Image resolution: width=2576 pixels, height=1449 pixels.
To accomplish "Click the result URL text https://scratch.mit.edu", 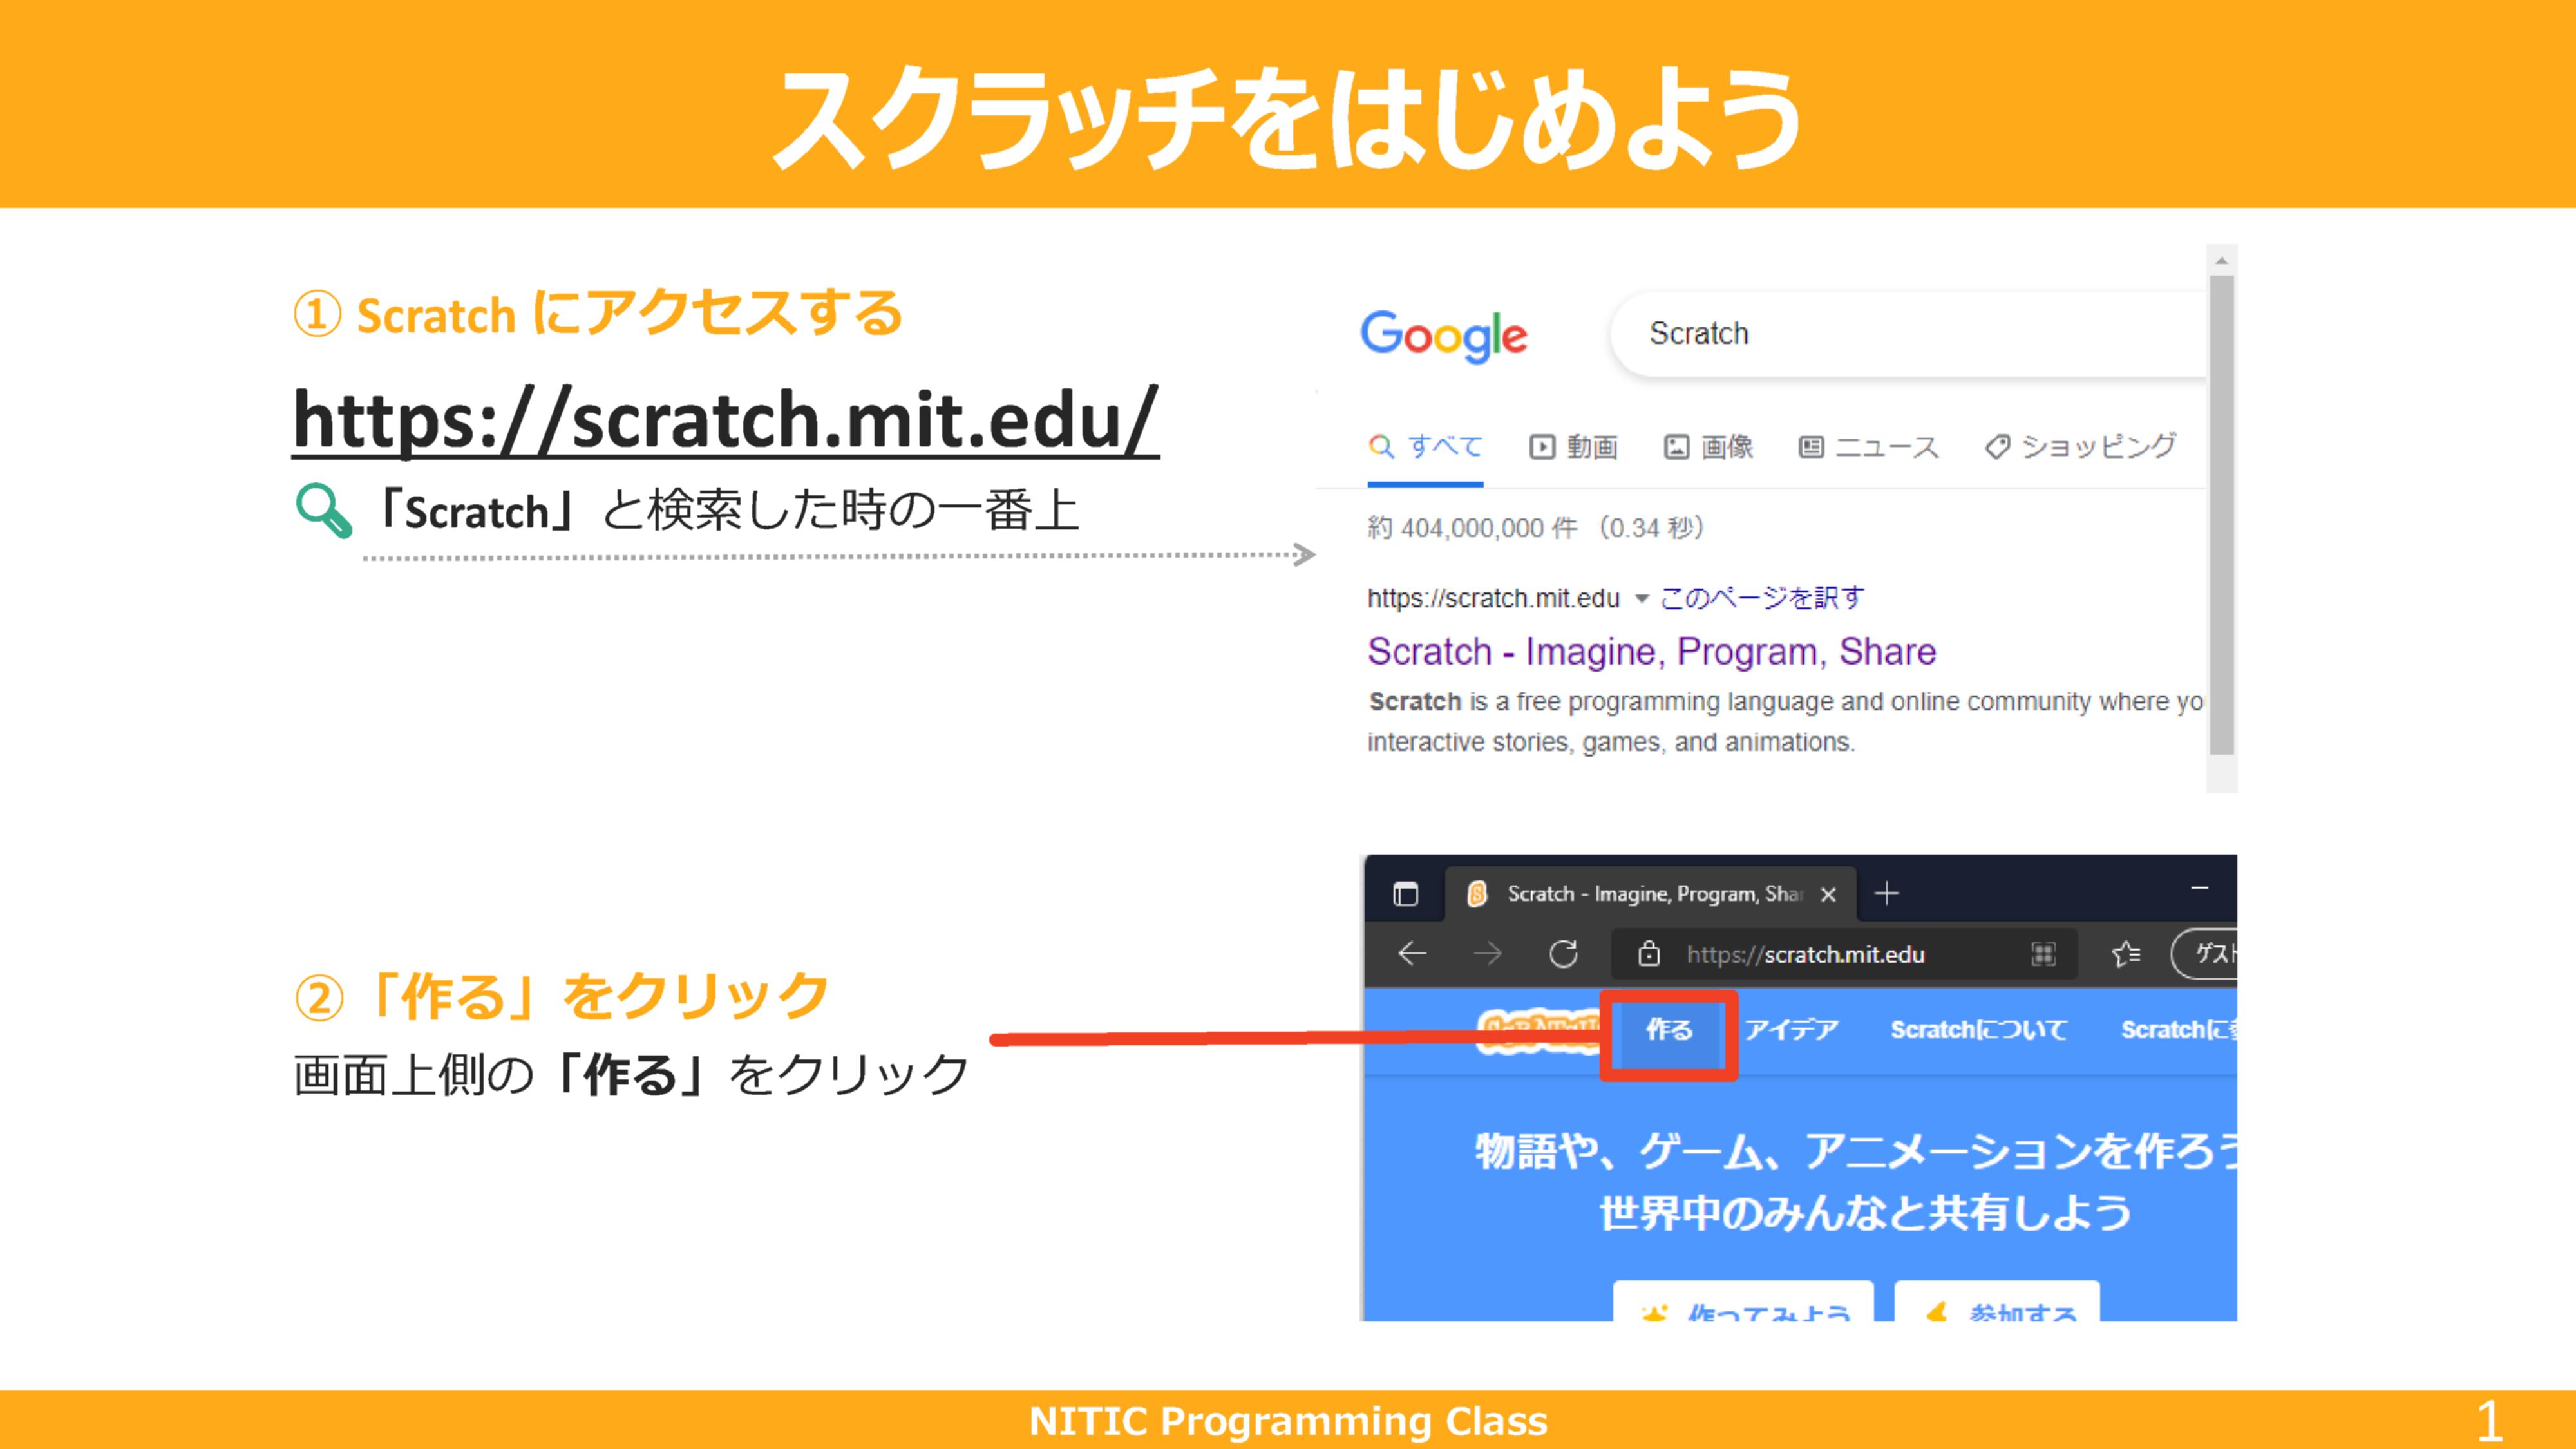I will pos(1493,598).
